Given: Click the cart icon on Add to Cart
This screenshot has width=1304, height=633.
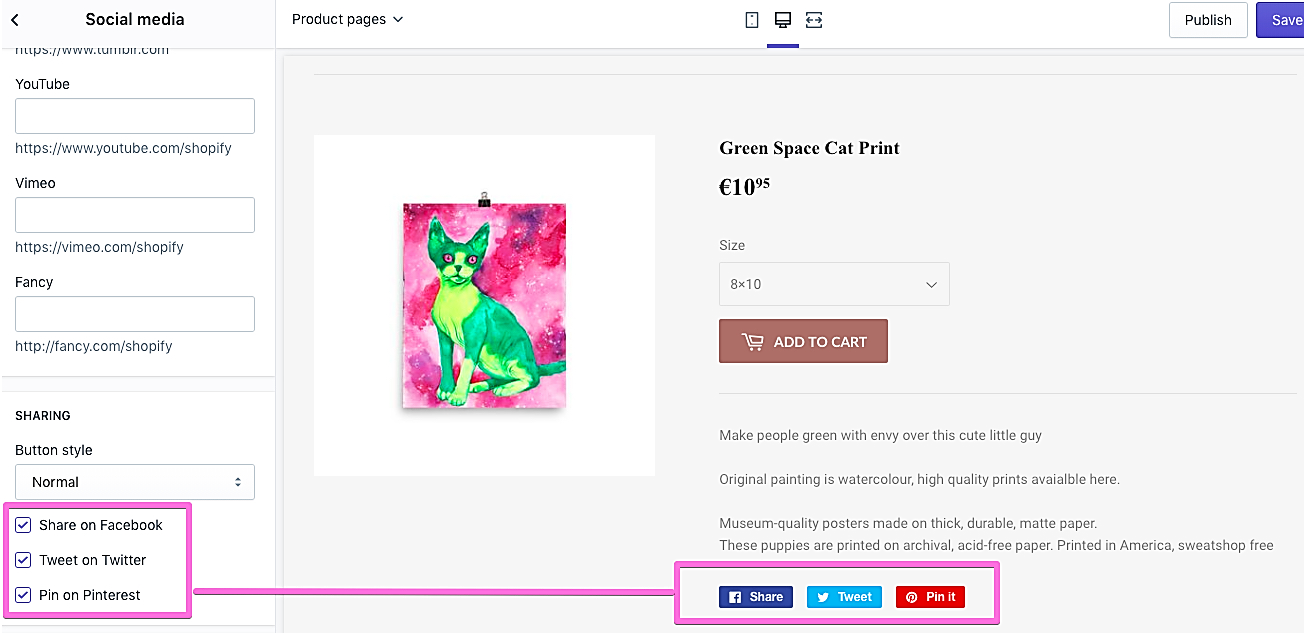Looking at the screenshot, I should [752, 342].
